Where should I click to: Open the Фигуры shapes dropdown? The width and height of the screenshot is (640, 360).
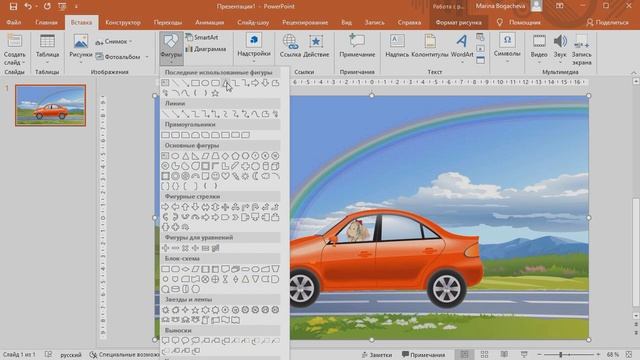point(171,49)
